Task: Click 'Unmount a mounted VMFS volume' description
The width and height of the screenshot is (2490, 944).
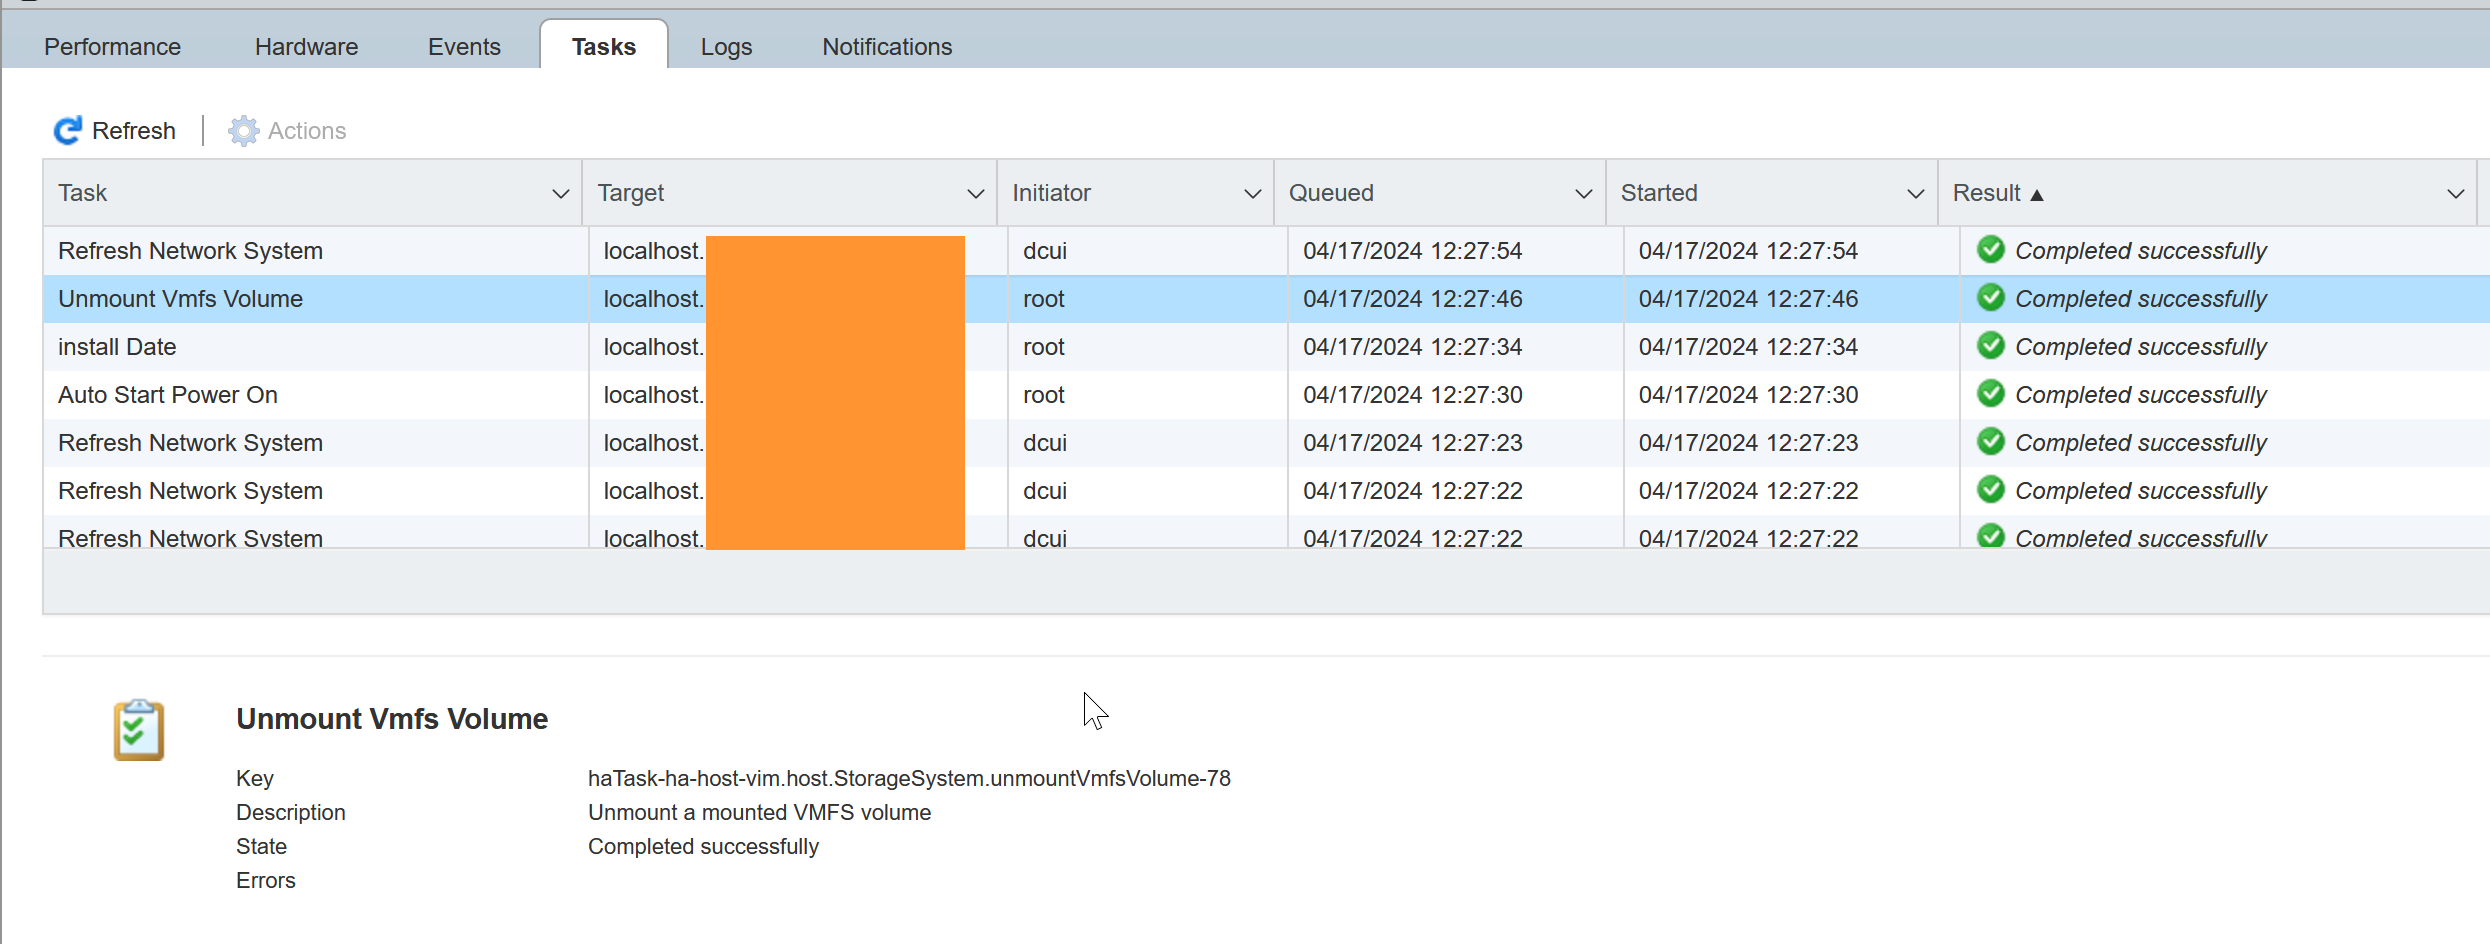Action: pyautogui.click(x=759, y=812)
